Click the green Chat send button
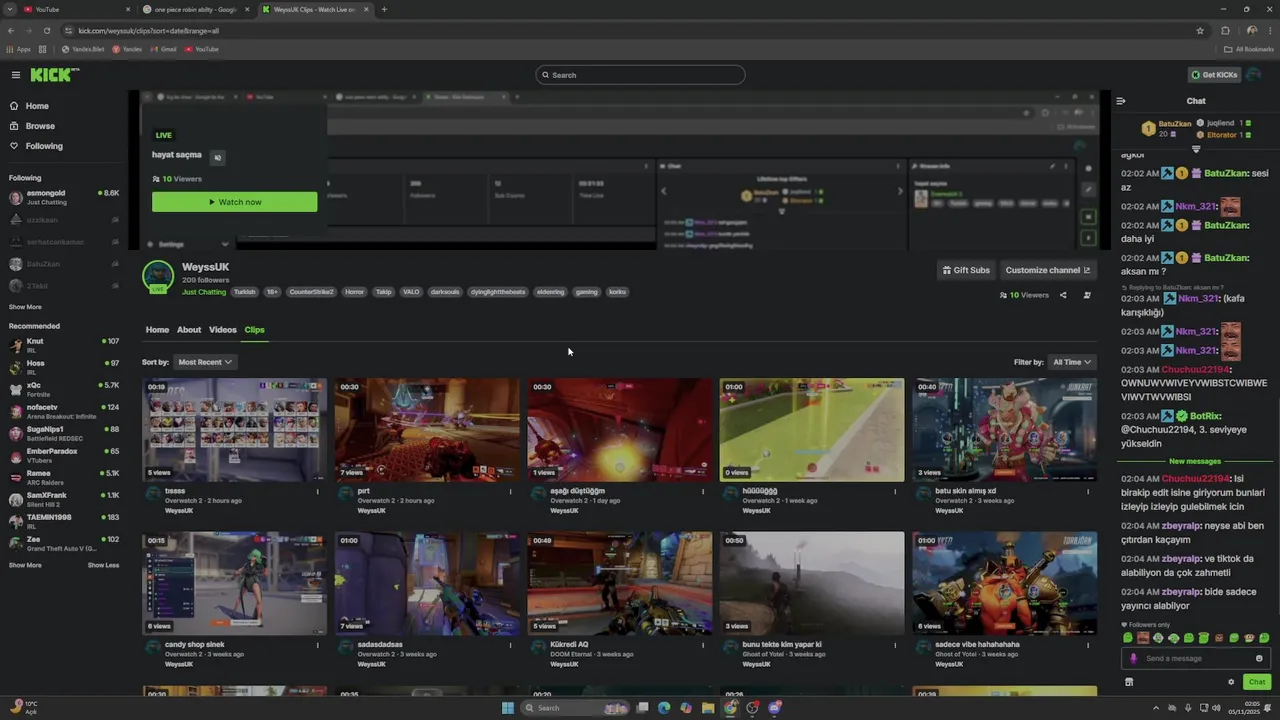Viewport: 1280px width, 720px height. pyautogui.click(x=1257, y=682)
